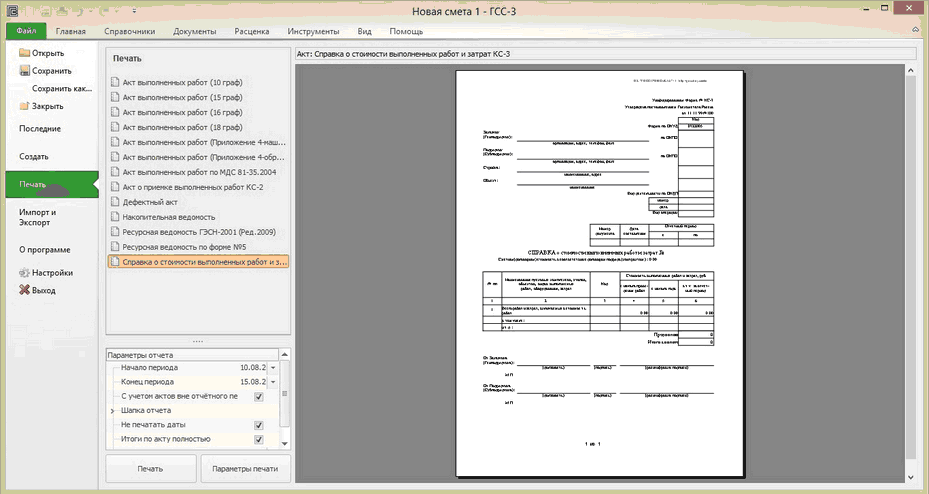Click the Накопительная ведомость report icon
This screenshot has width=929, height=494.
point(114,216)
